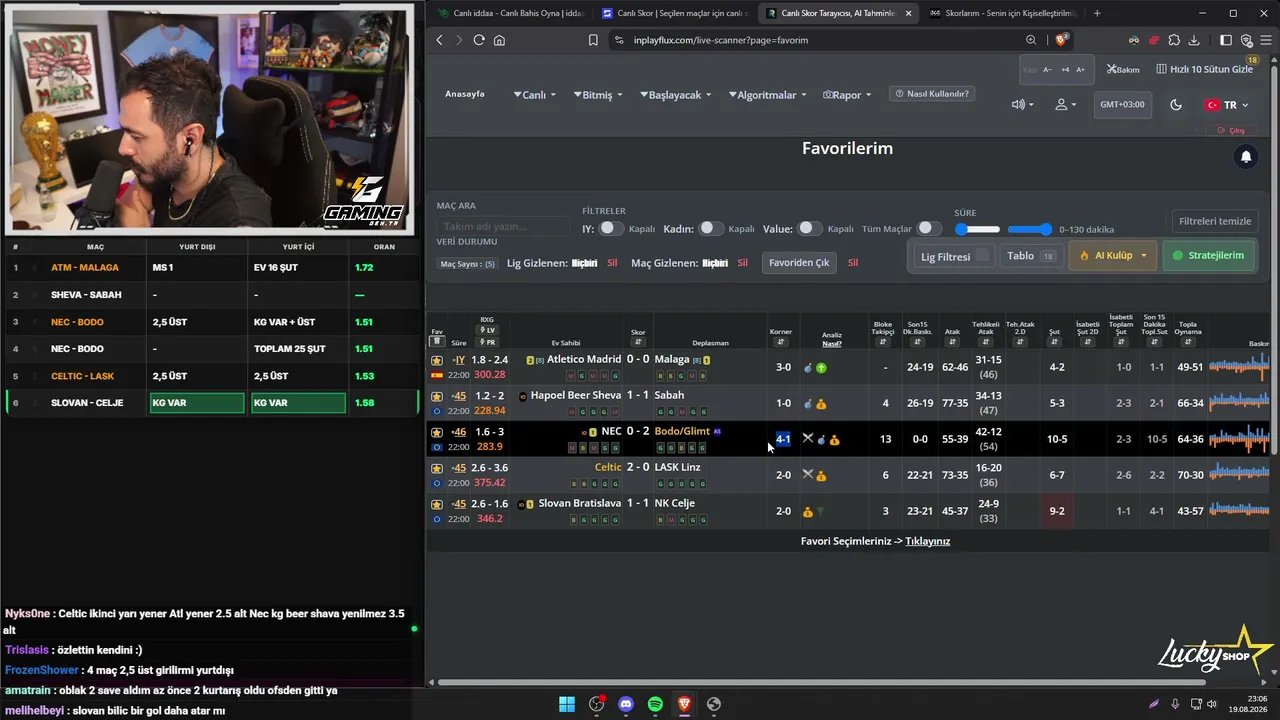Unfavorite the Hapoel Beer Sheva star
1280x720 pixels.
click(x=437, y=396)
